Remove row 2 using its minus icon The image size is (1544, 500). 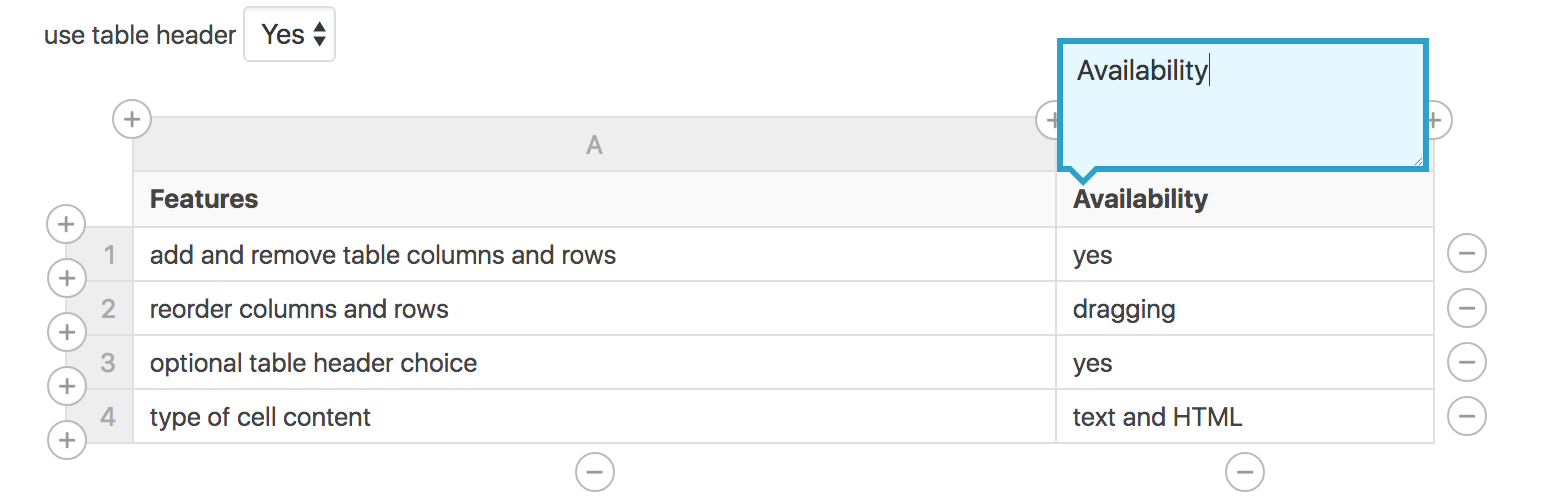1466,308
